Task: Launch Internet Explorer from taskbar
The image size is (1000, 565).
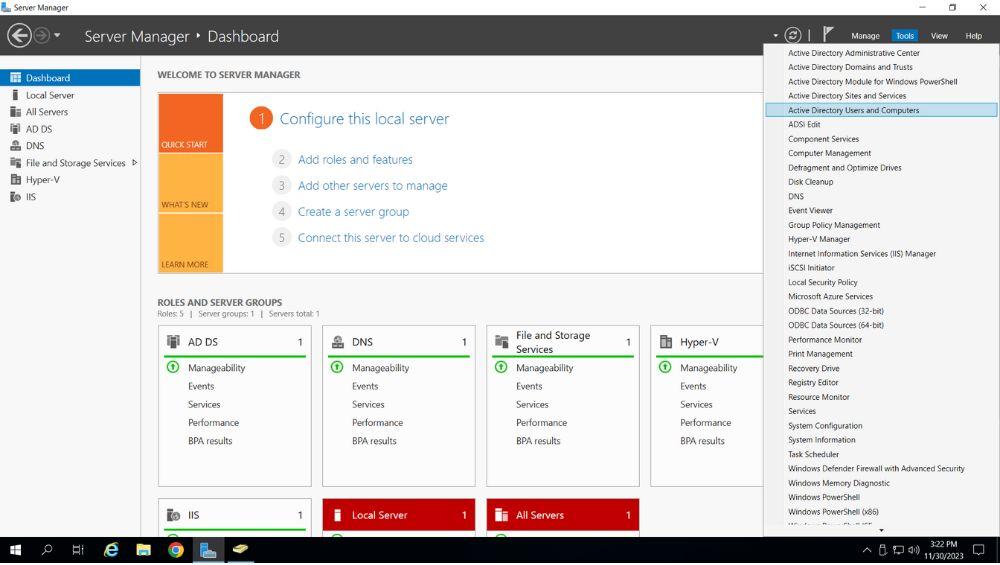Action: point(111,550)
